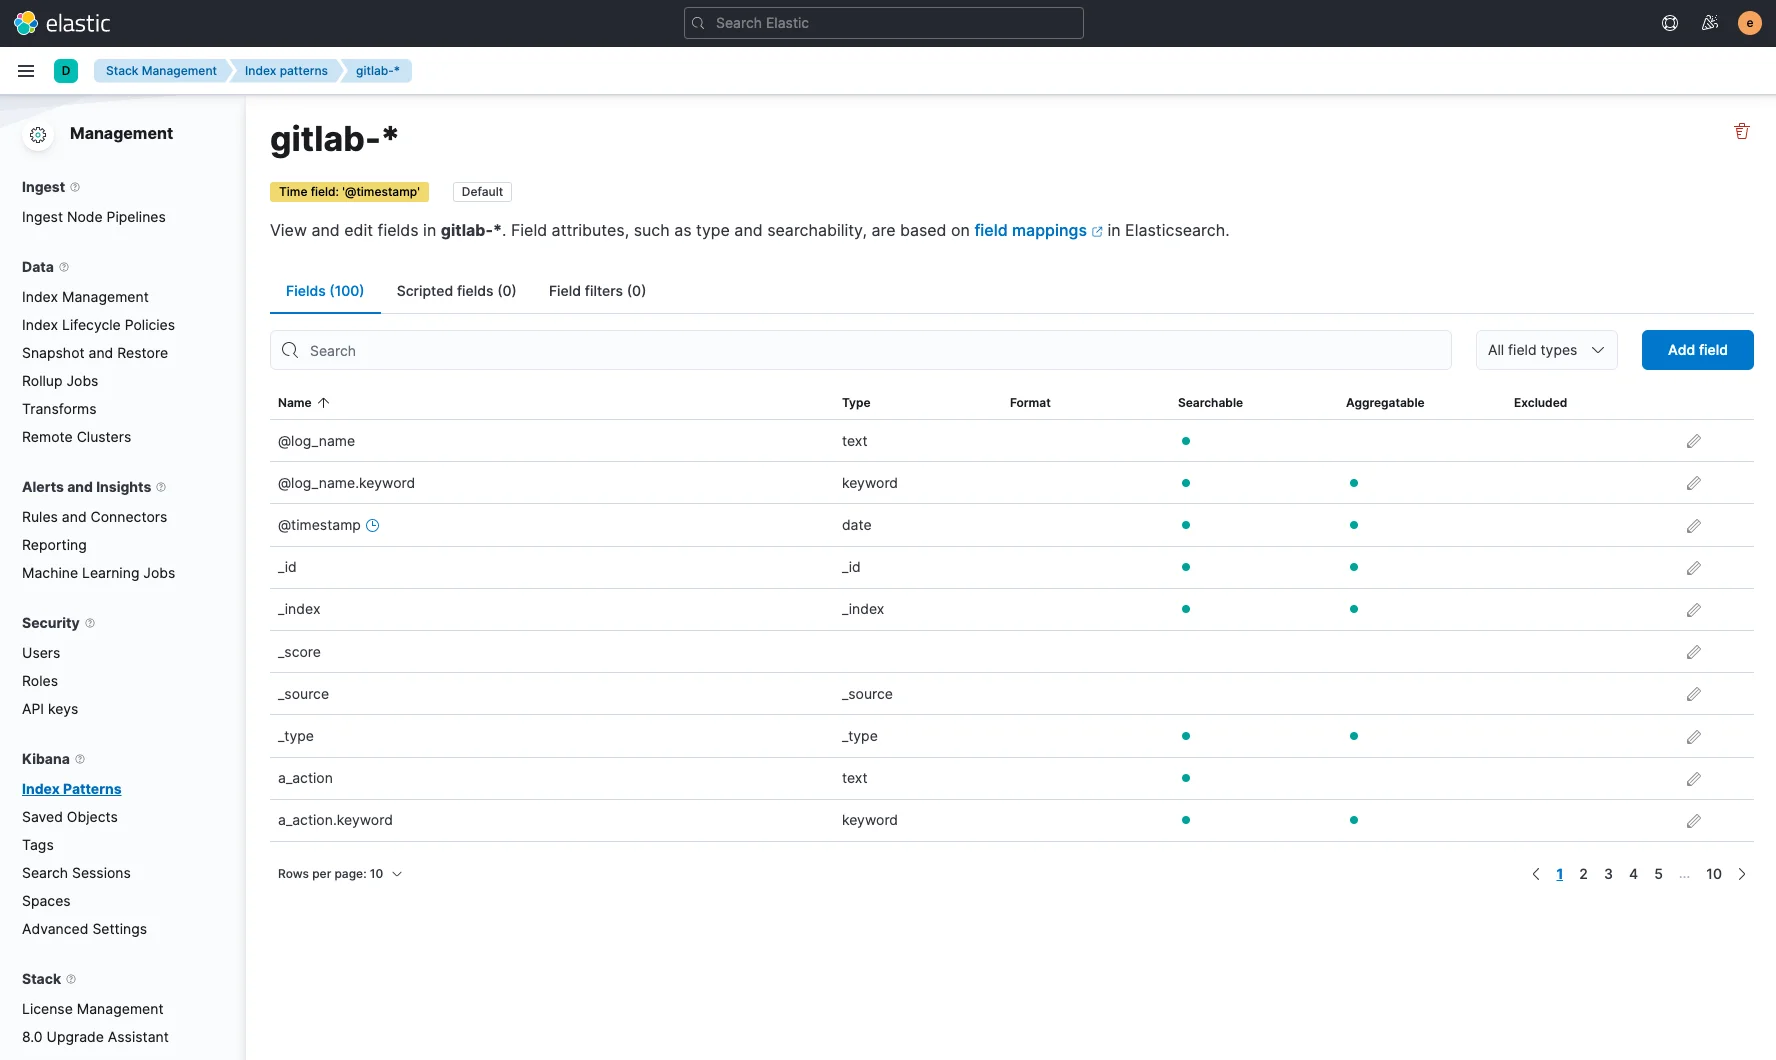Click edit icon for a_action.keyword row
The width and height of the screenshot is (1776, 1060).
click(x=1693, y=821)
